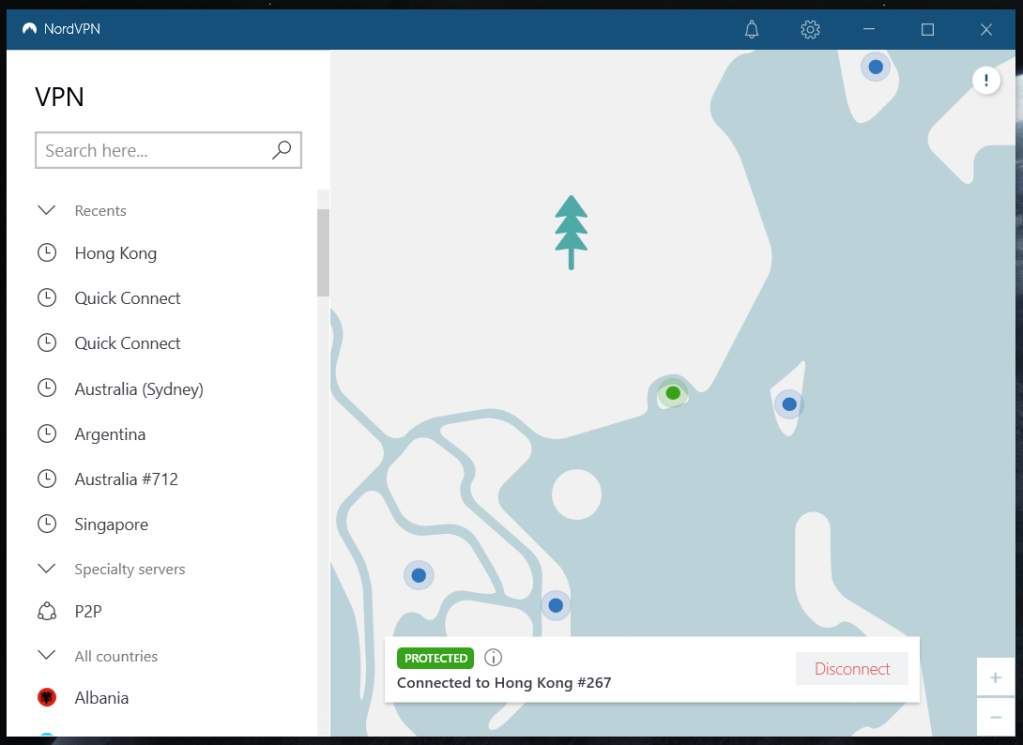Select the green connected server pin
This screenshot has width=1023, height=745.
pos(673,393)
